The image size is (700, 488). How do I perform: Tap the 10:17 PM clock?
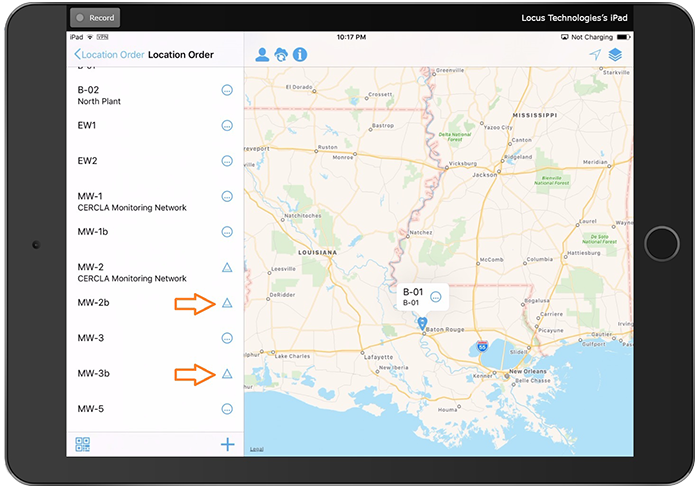[x=351, y=37]
